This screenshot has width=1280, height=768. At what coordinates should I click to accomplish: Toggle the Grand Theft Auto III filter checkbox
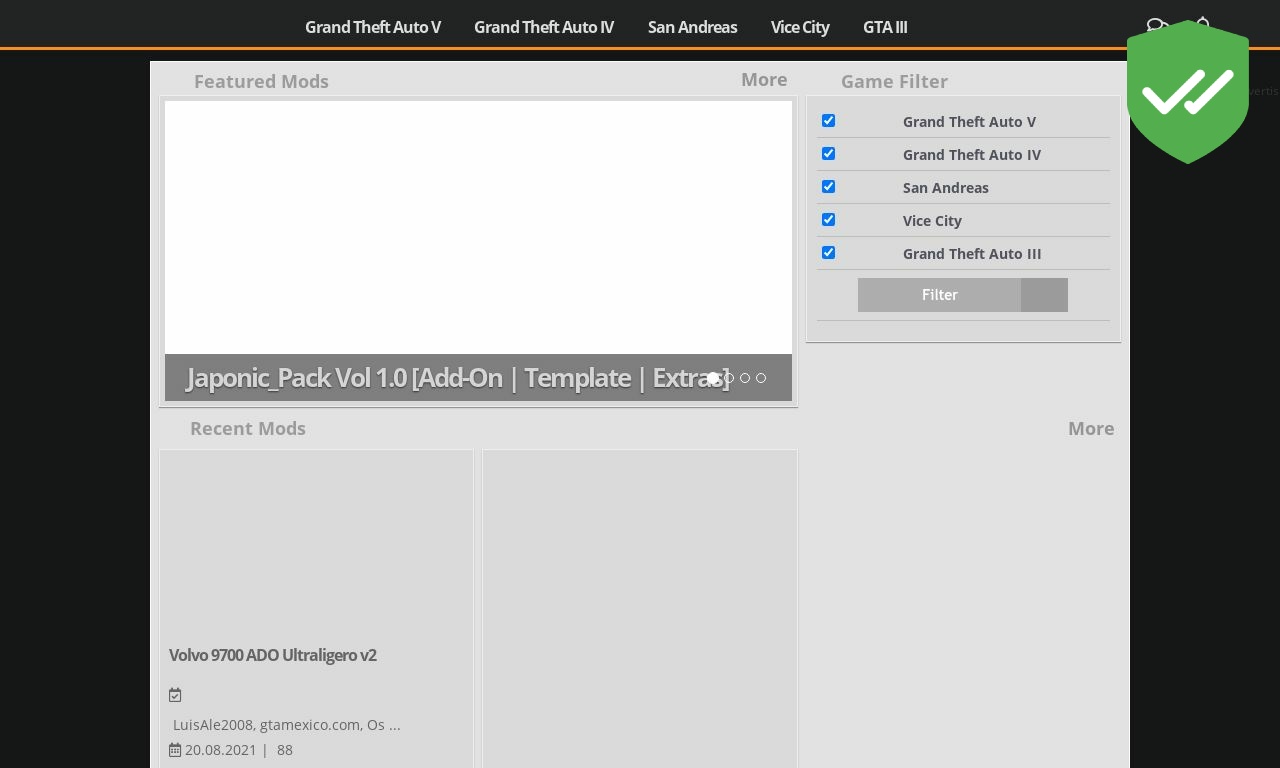[828, 253]
